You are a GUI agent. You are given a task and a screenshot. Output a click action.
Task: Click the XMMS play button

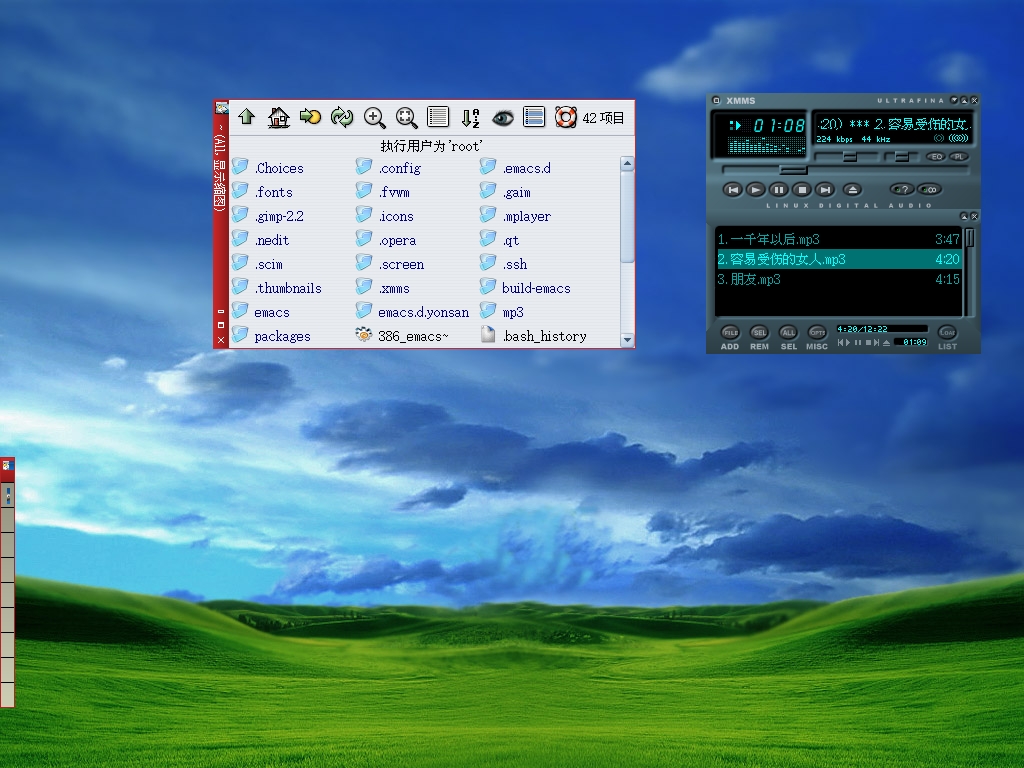756,189
